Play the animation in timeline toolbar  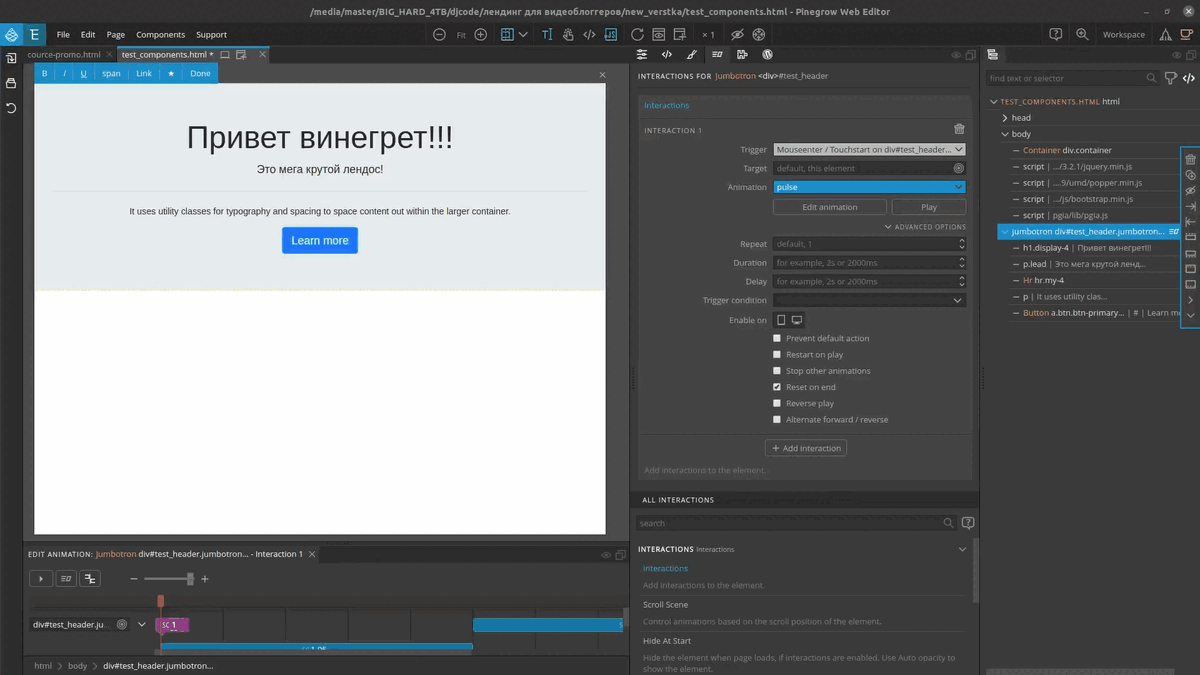pos(40,579)
